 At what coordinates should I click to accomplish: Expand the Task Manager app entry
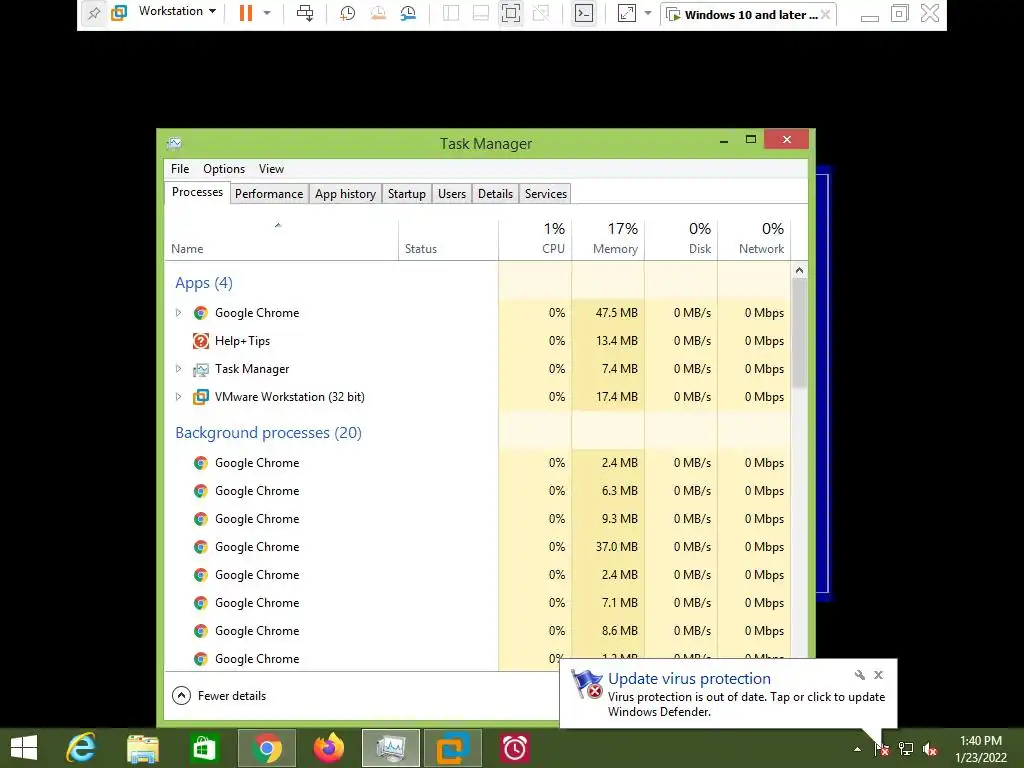pyautogui.click(x=178, y=369)
